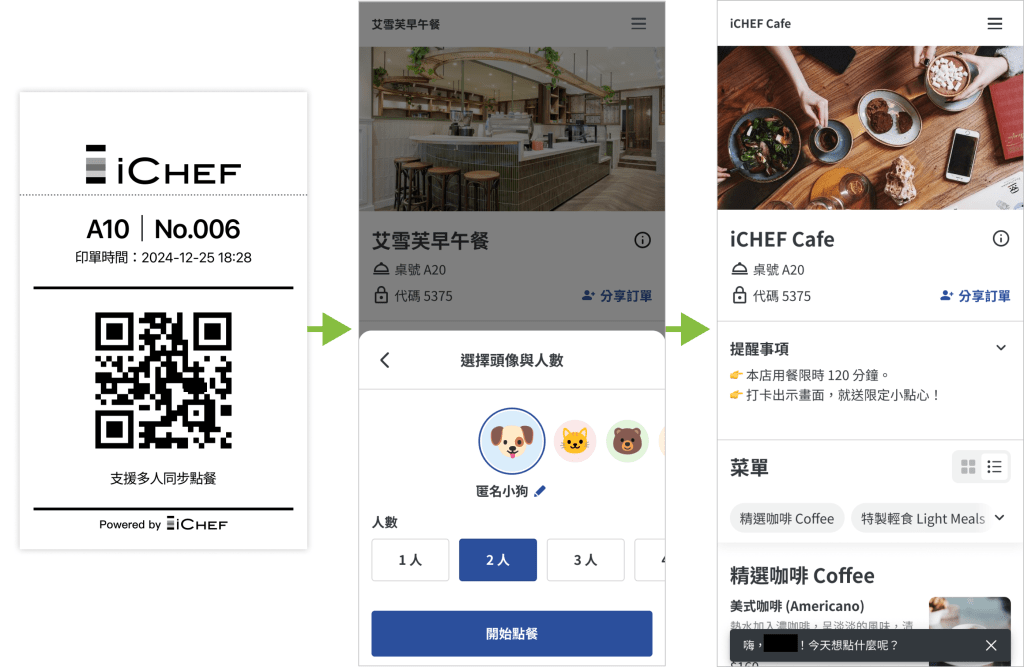Choose 1 人 party size
The image size is (1024, 667).
click(410, 560)
